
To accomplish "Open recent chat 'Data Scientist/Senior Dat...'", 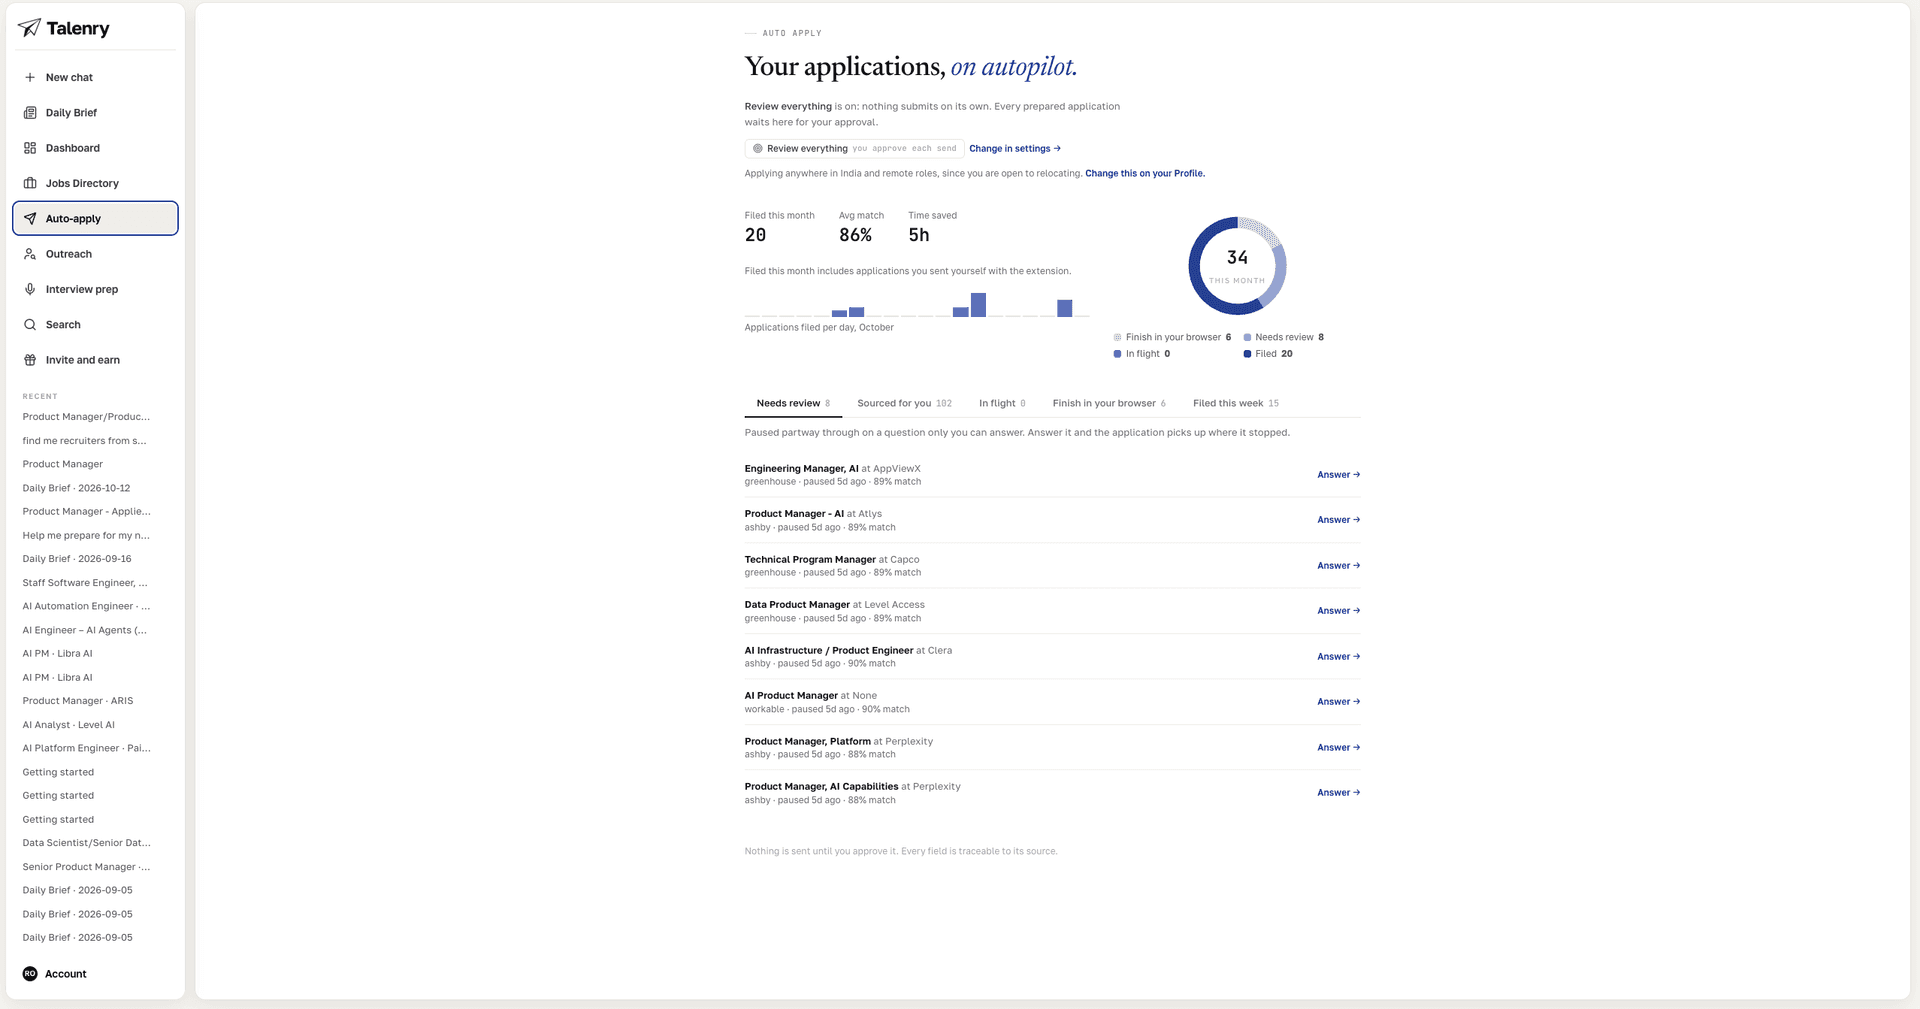I will pyautogui.click(x=87, y=843).
